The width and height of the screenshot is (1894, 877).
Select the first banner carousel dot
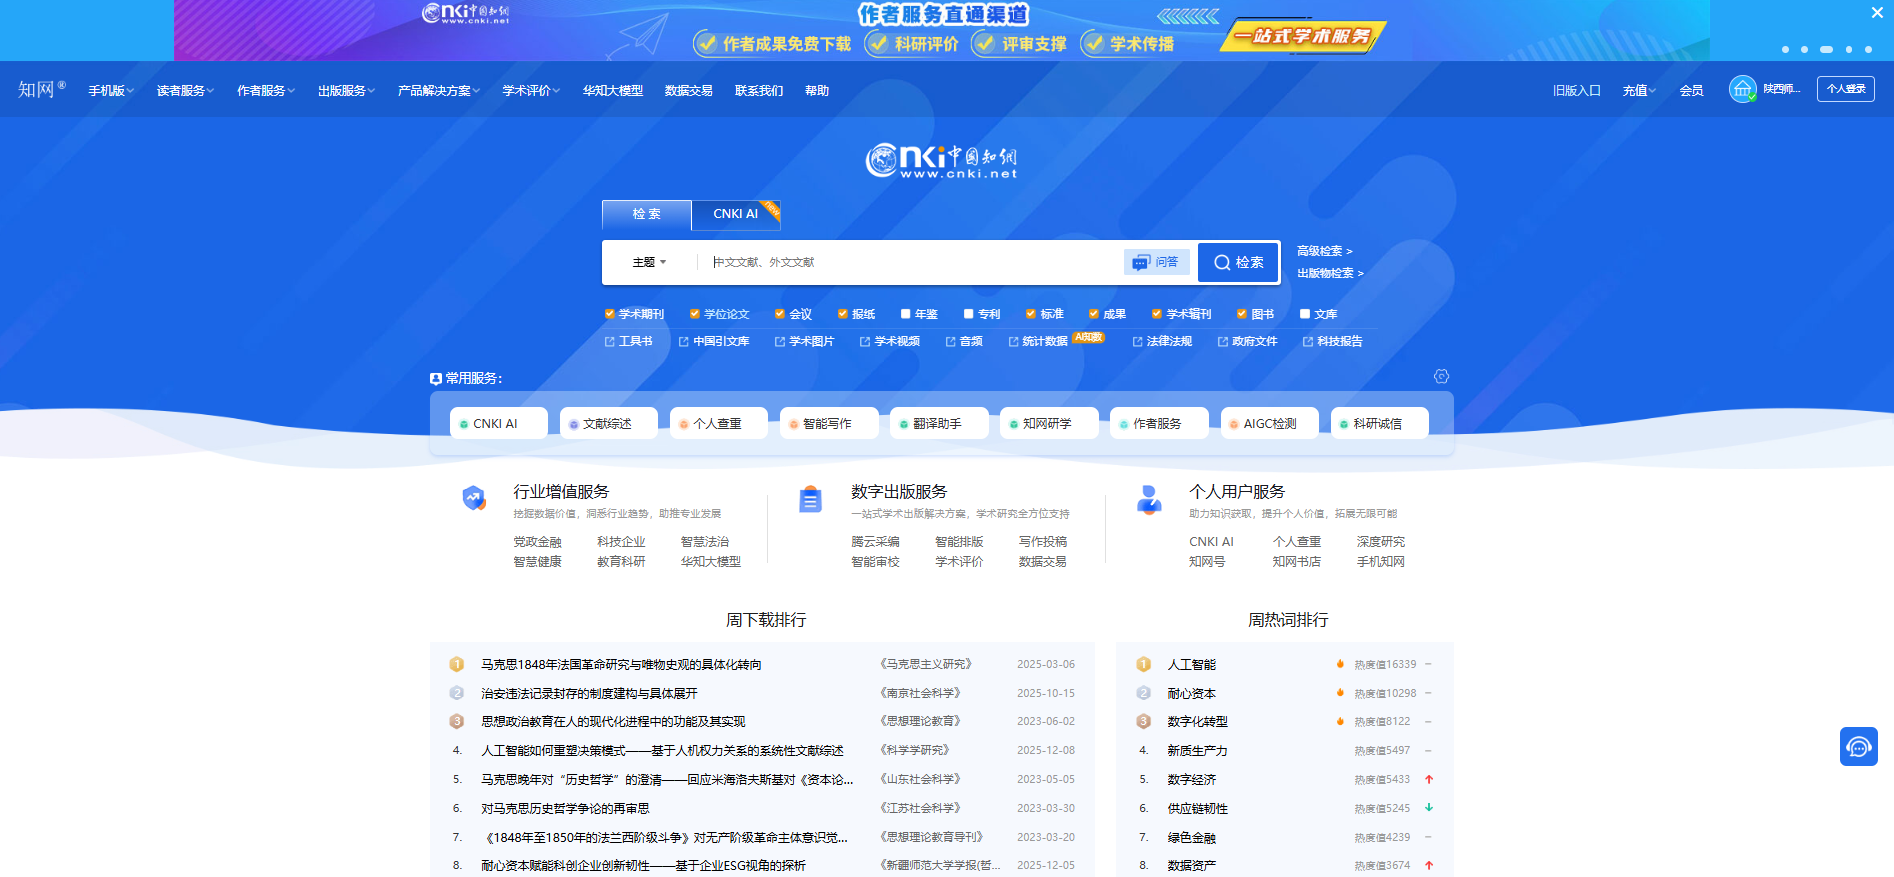point(1785,49)
